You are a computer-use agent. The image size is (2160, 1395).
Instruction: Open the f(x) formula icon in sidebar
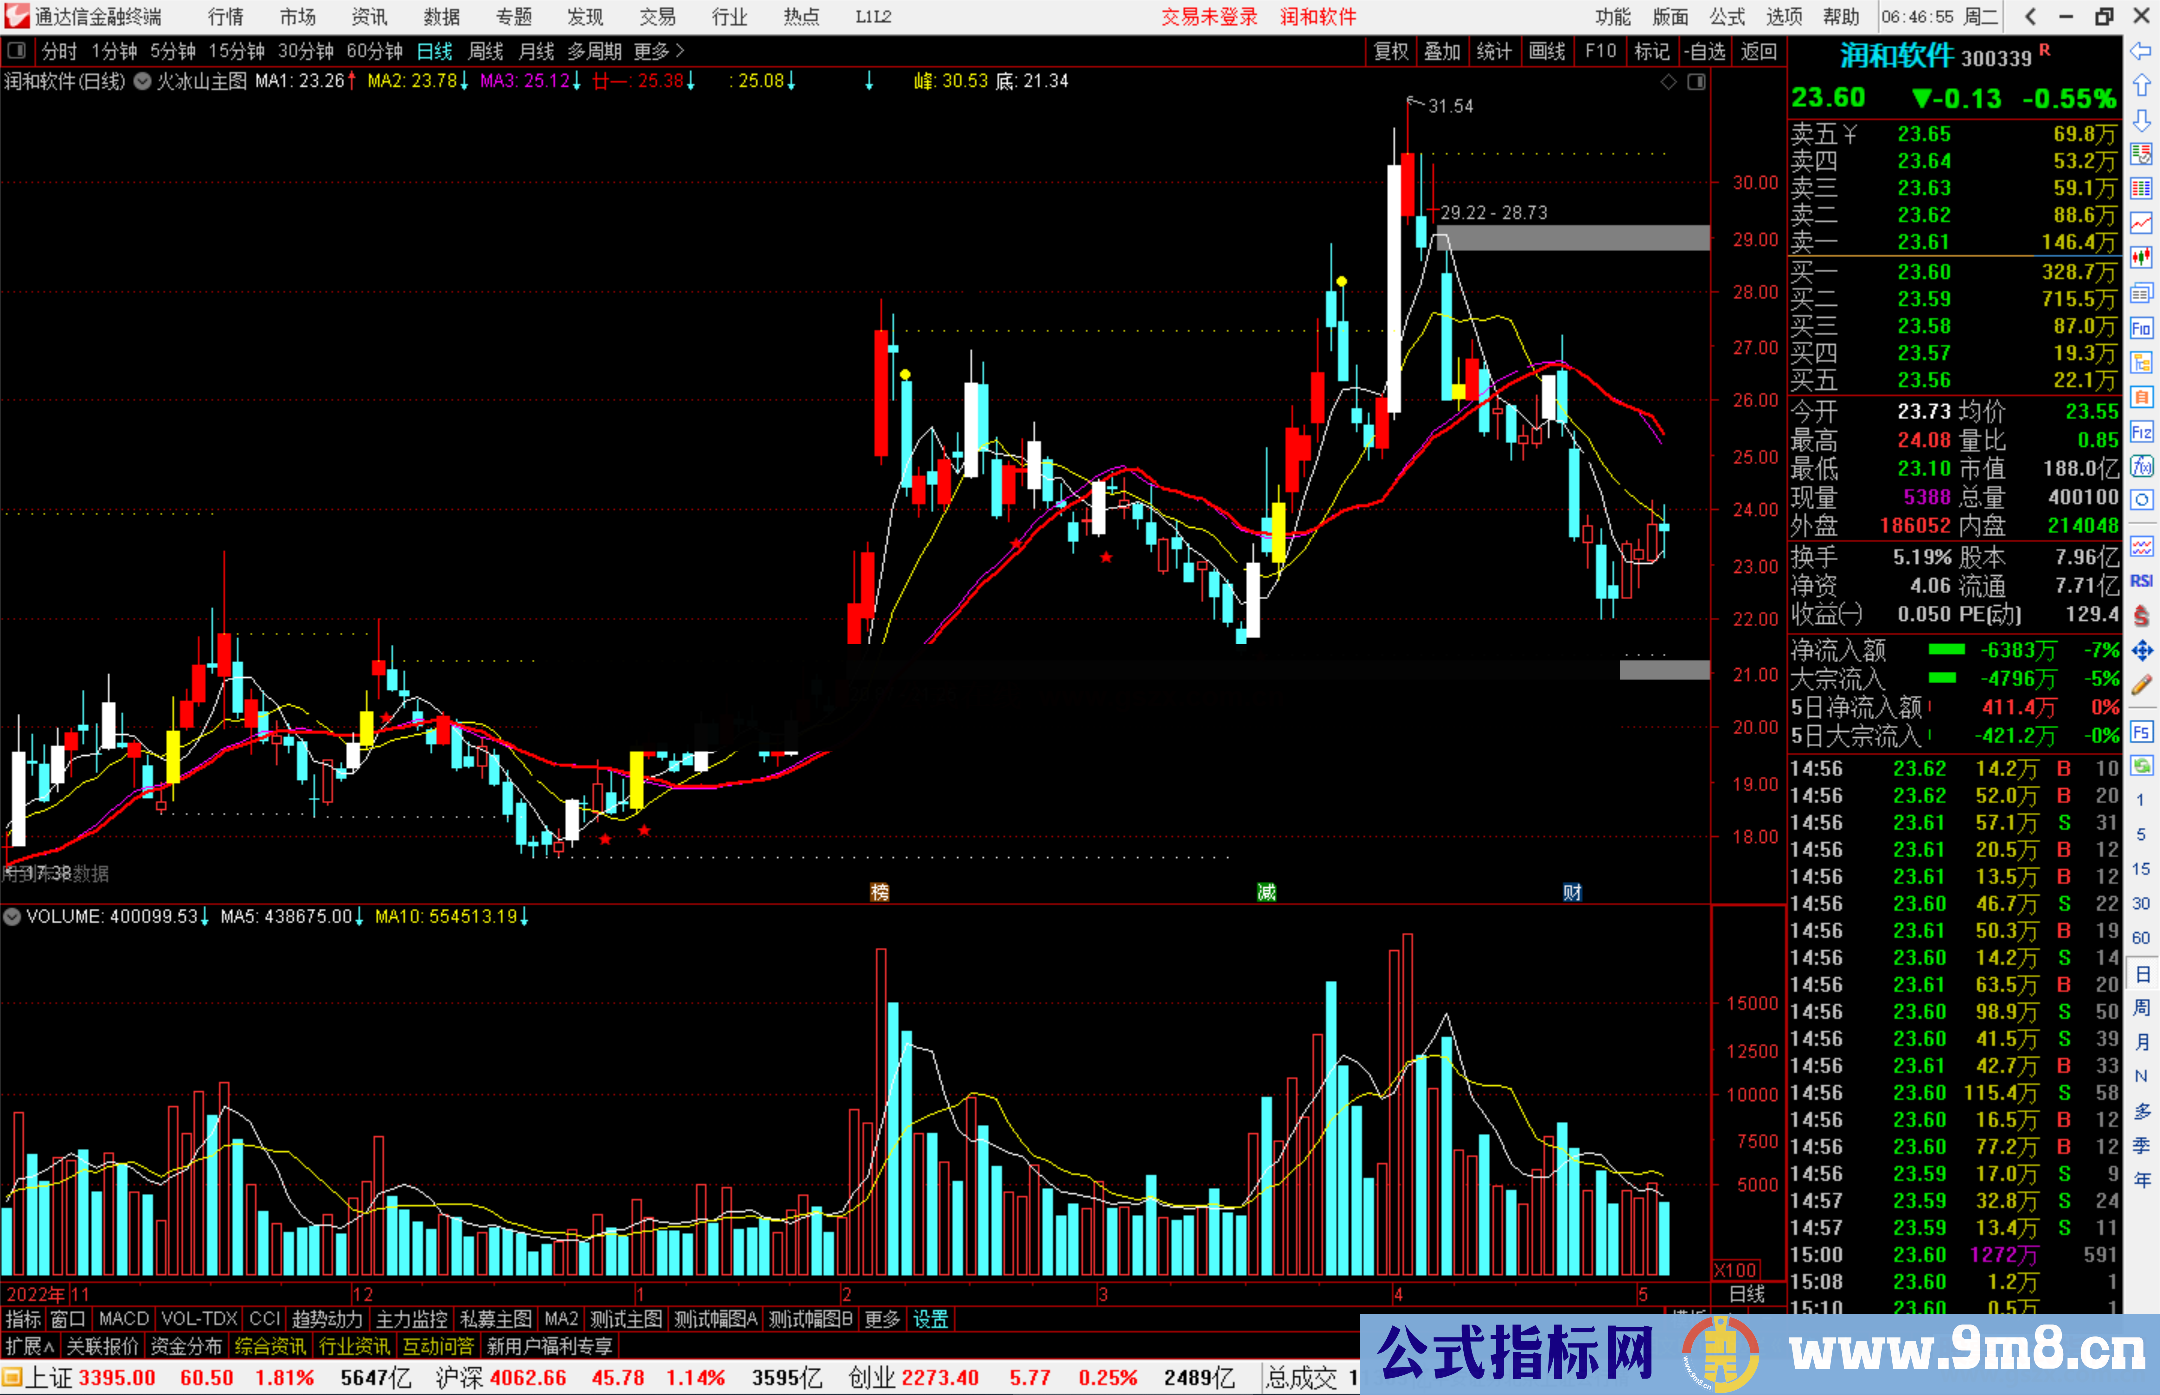click(2141, 466)
